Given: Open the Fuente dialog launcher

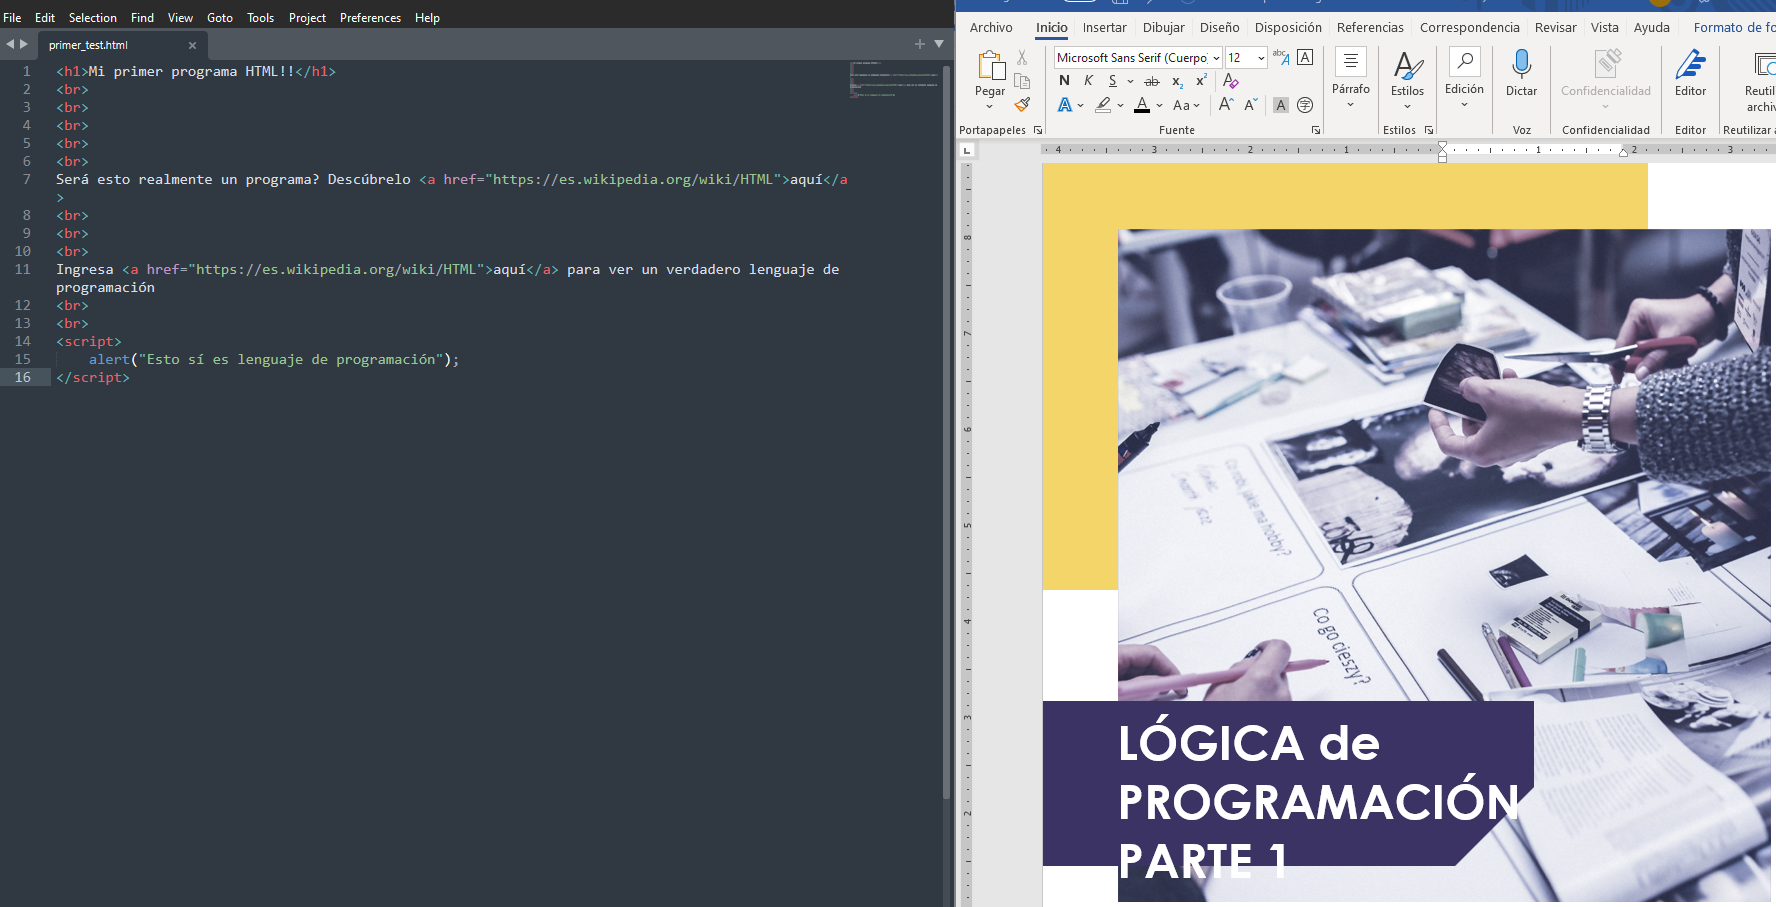Looking at the screenshot, I should [x=1315, y=129].
